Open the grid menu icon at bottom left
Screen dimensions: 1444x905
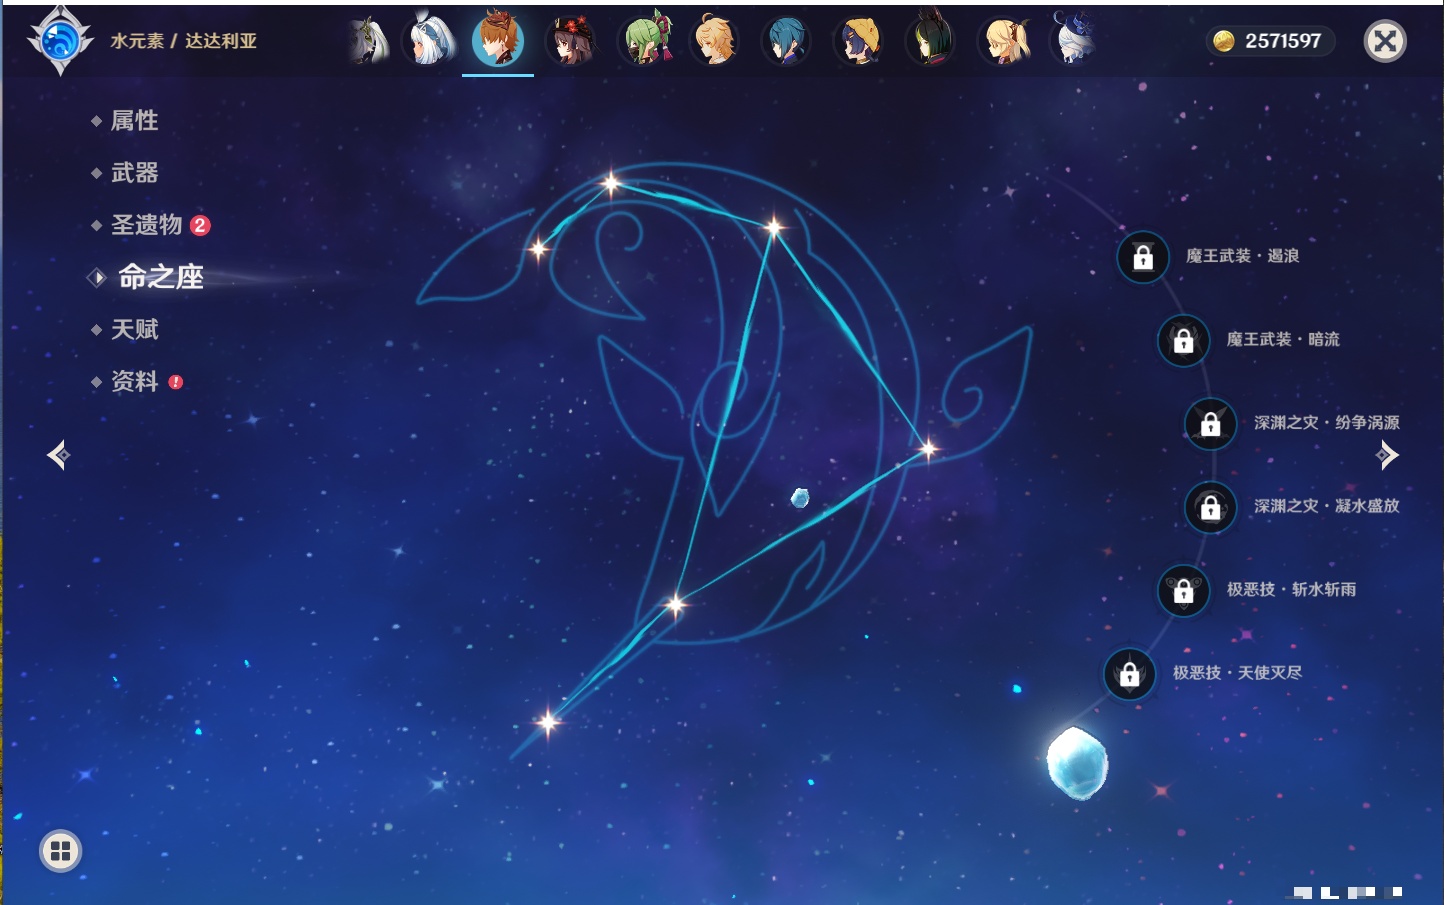point(60,851)
